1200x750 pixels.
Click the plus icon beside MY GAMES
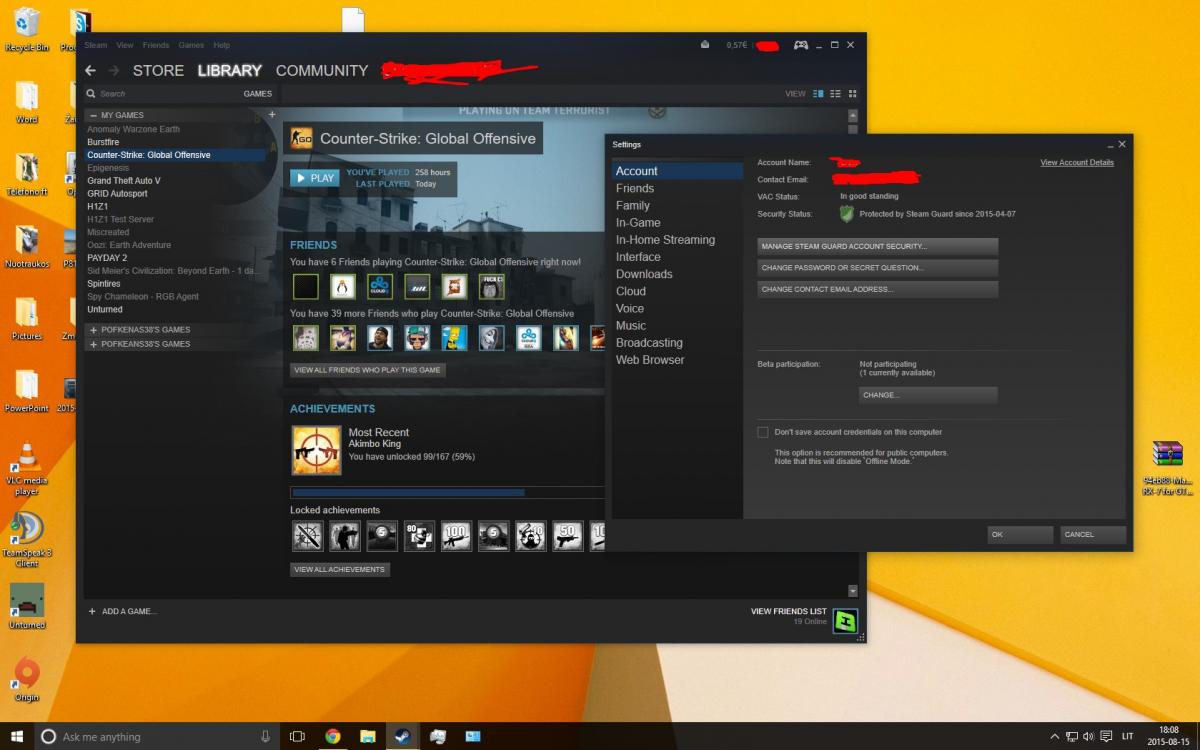point(271,115)
